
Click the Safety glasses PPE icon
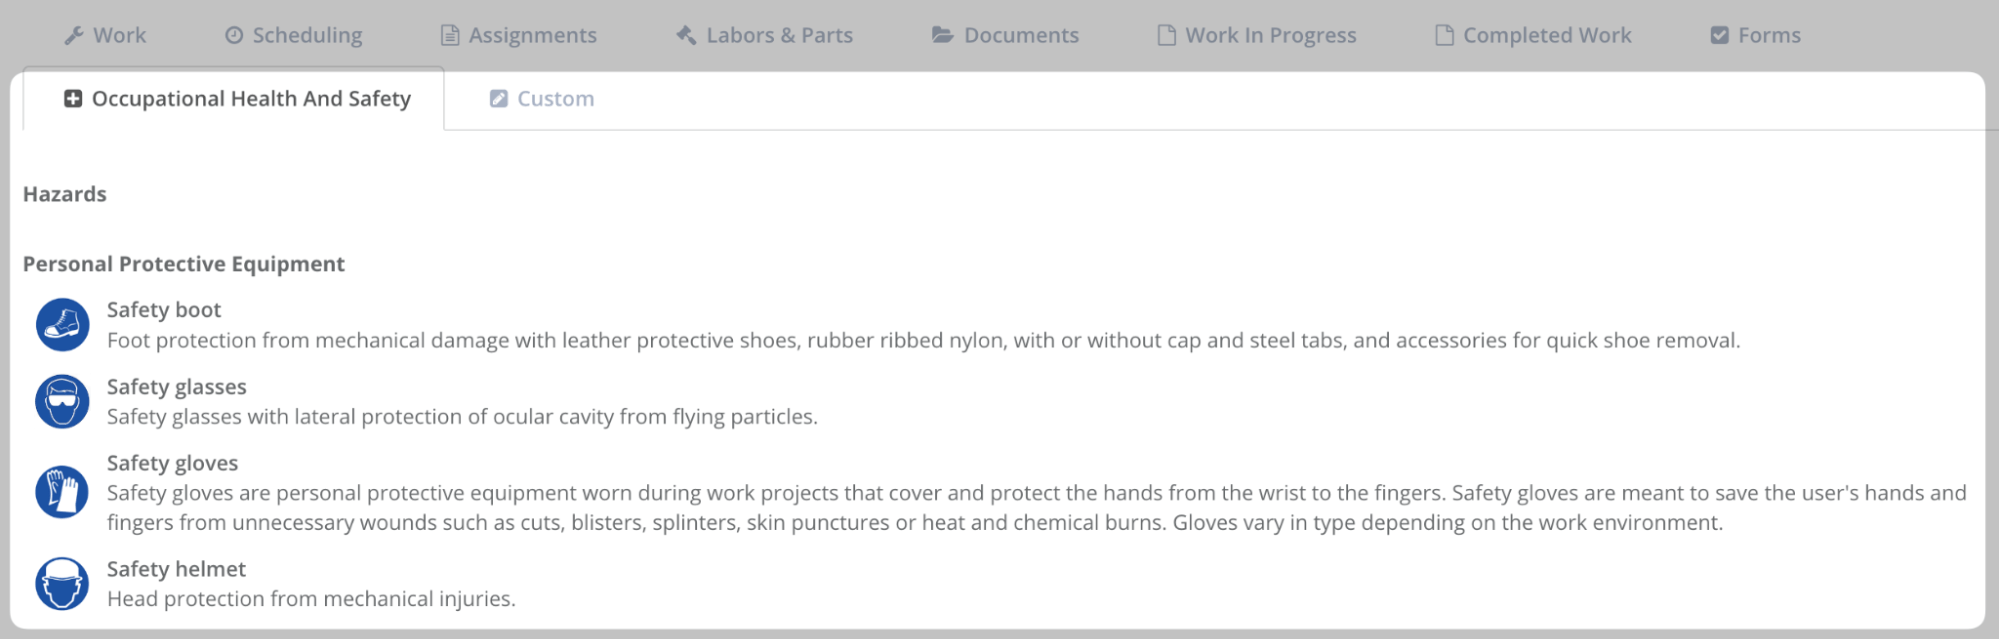click(x=63, y=402)
